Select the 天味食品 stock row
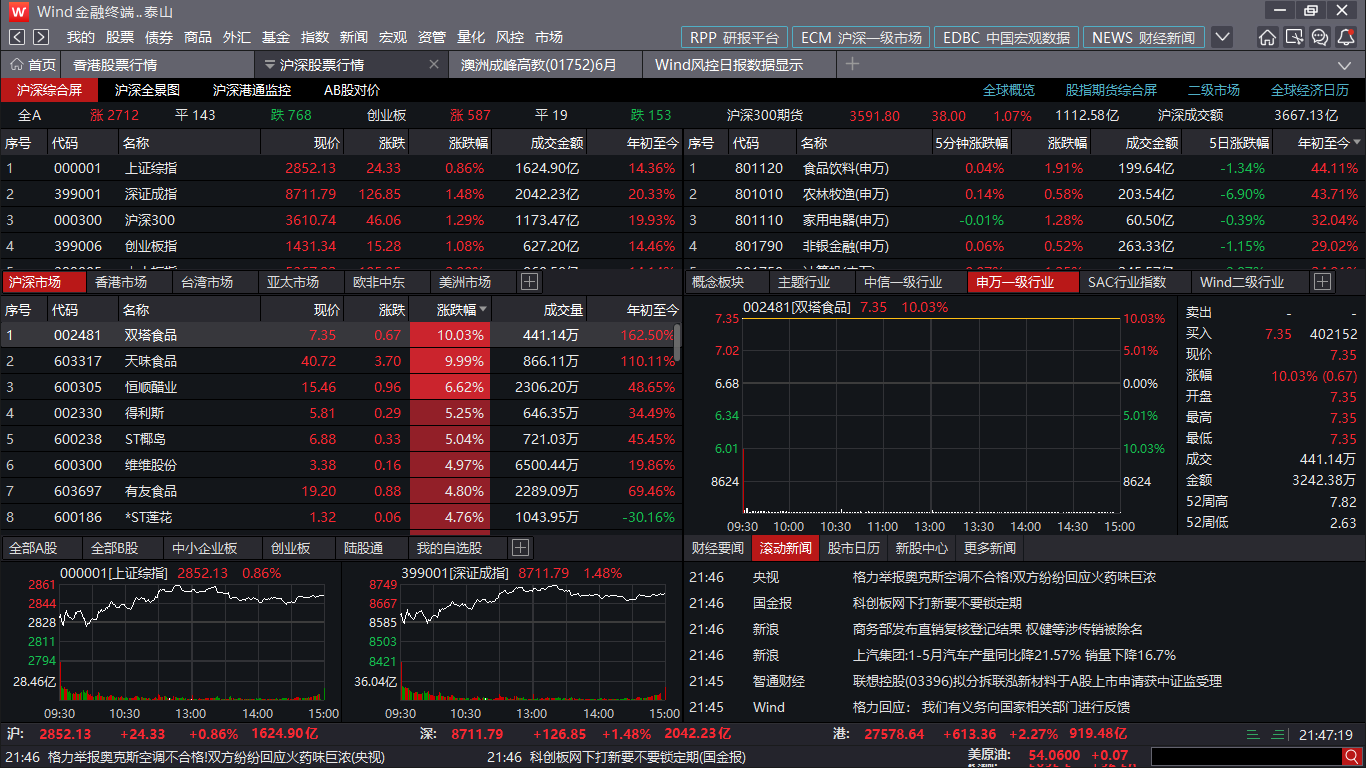The height and width of the screenshot is (768, 1366). tap(340, 361)
